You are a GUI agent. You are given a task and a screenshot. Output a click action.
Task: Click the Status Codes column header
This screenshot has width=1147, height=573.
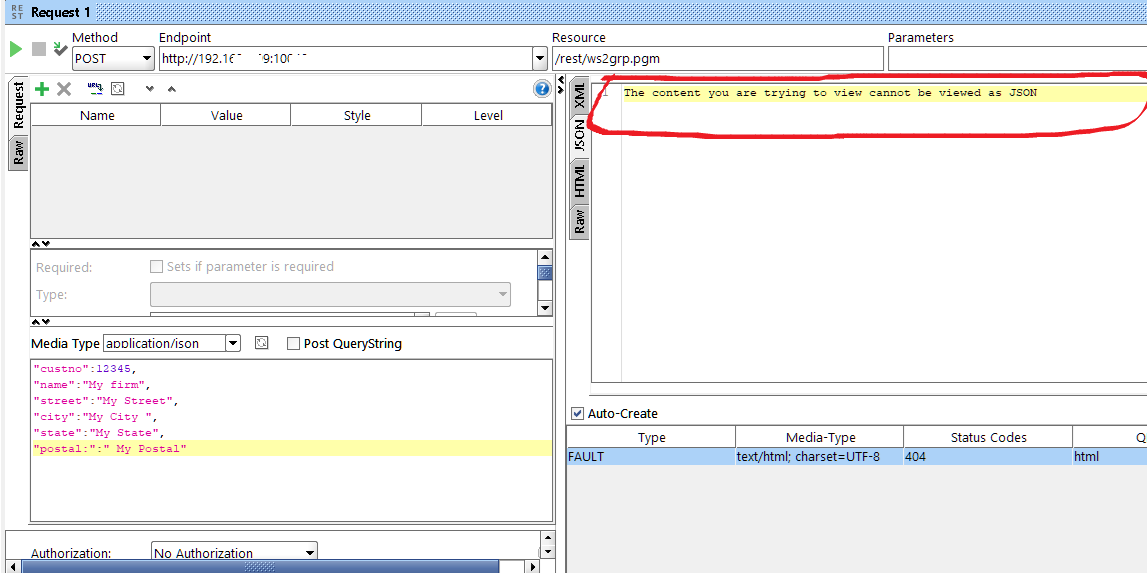[988, 438]
